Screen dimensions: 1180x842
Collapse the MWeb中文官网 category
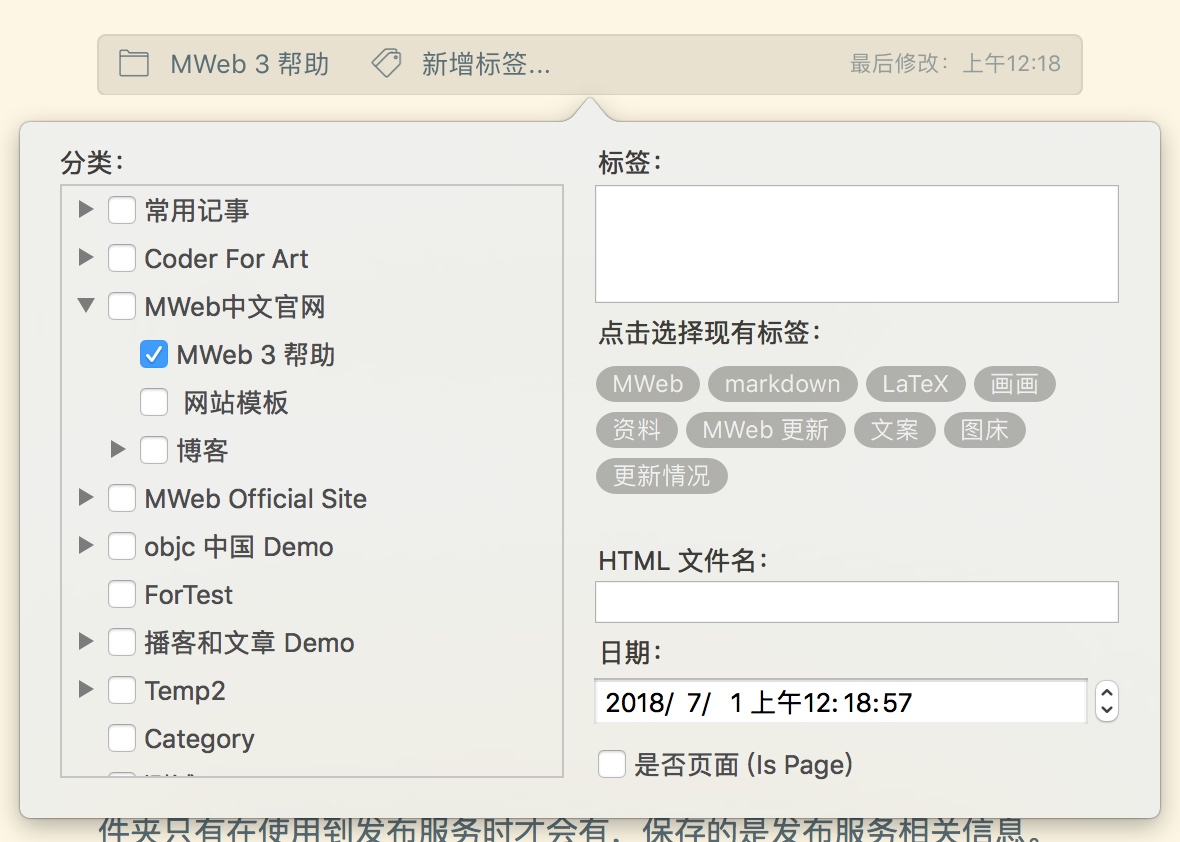coord(86,306)
